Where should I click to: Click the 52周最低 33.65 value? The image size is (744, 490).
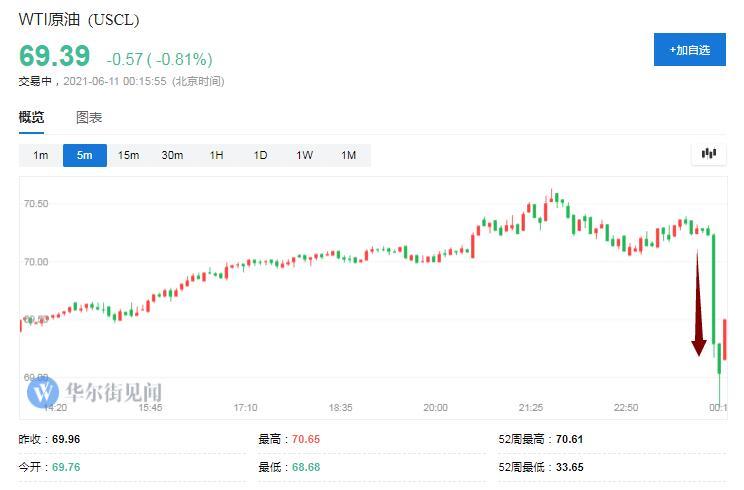pos(568,467)
